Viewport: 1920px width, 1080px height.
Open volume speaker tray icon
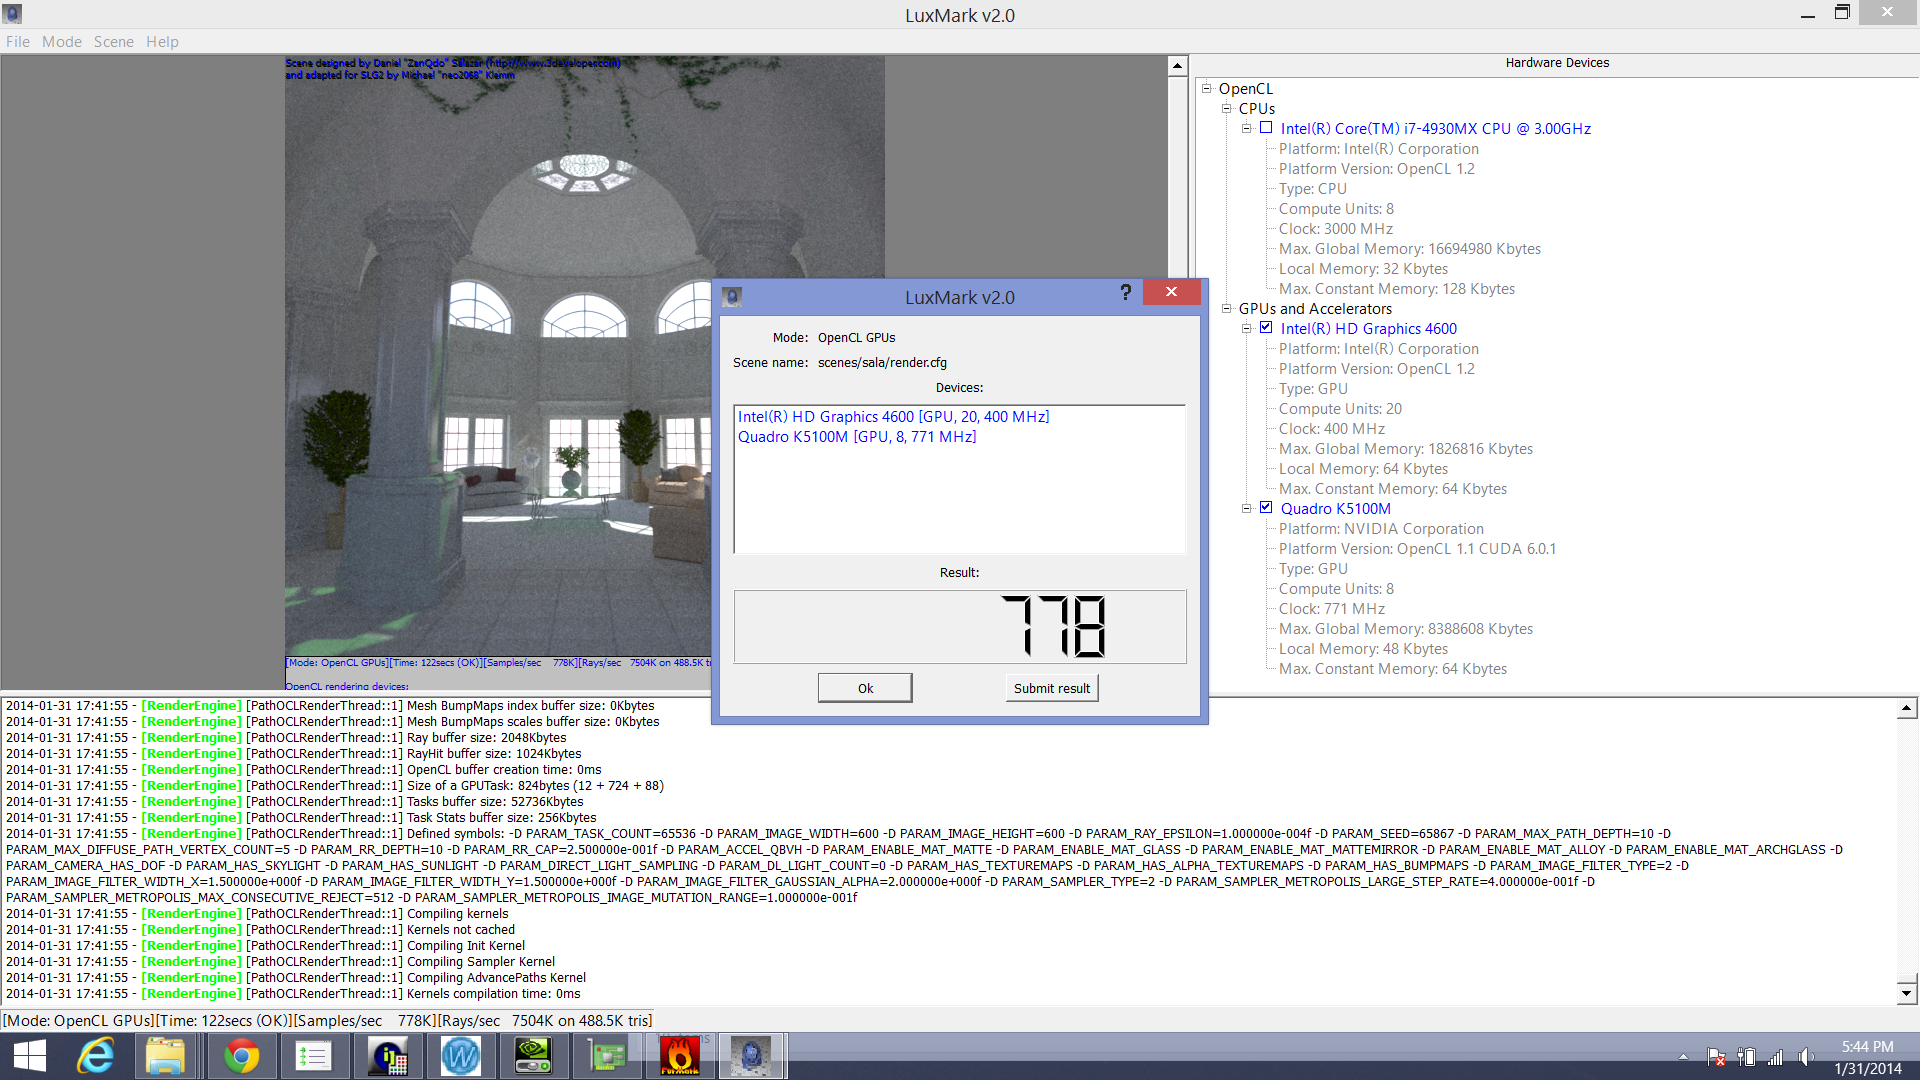(1806, 1057)
